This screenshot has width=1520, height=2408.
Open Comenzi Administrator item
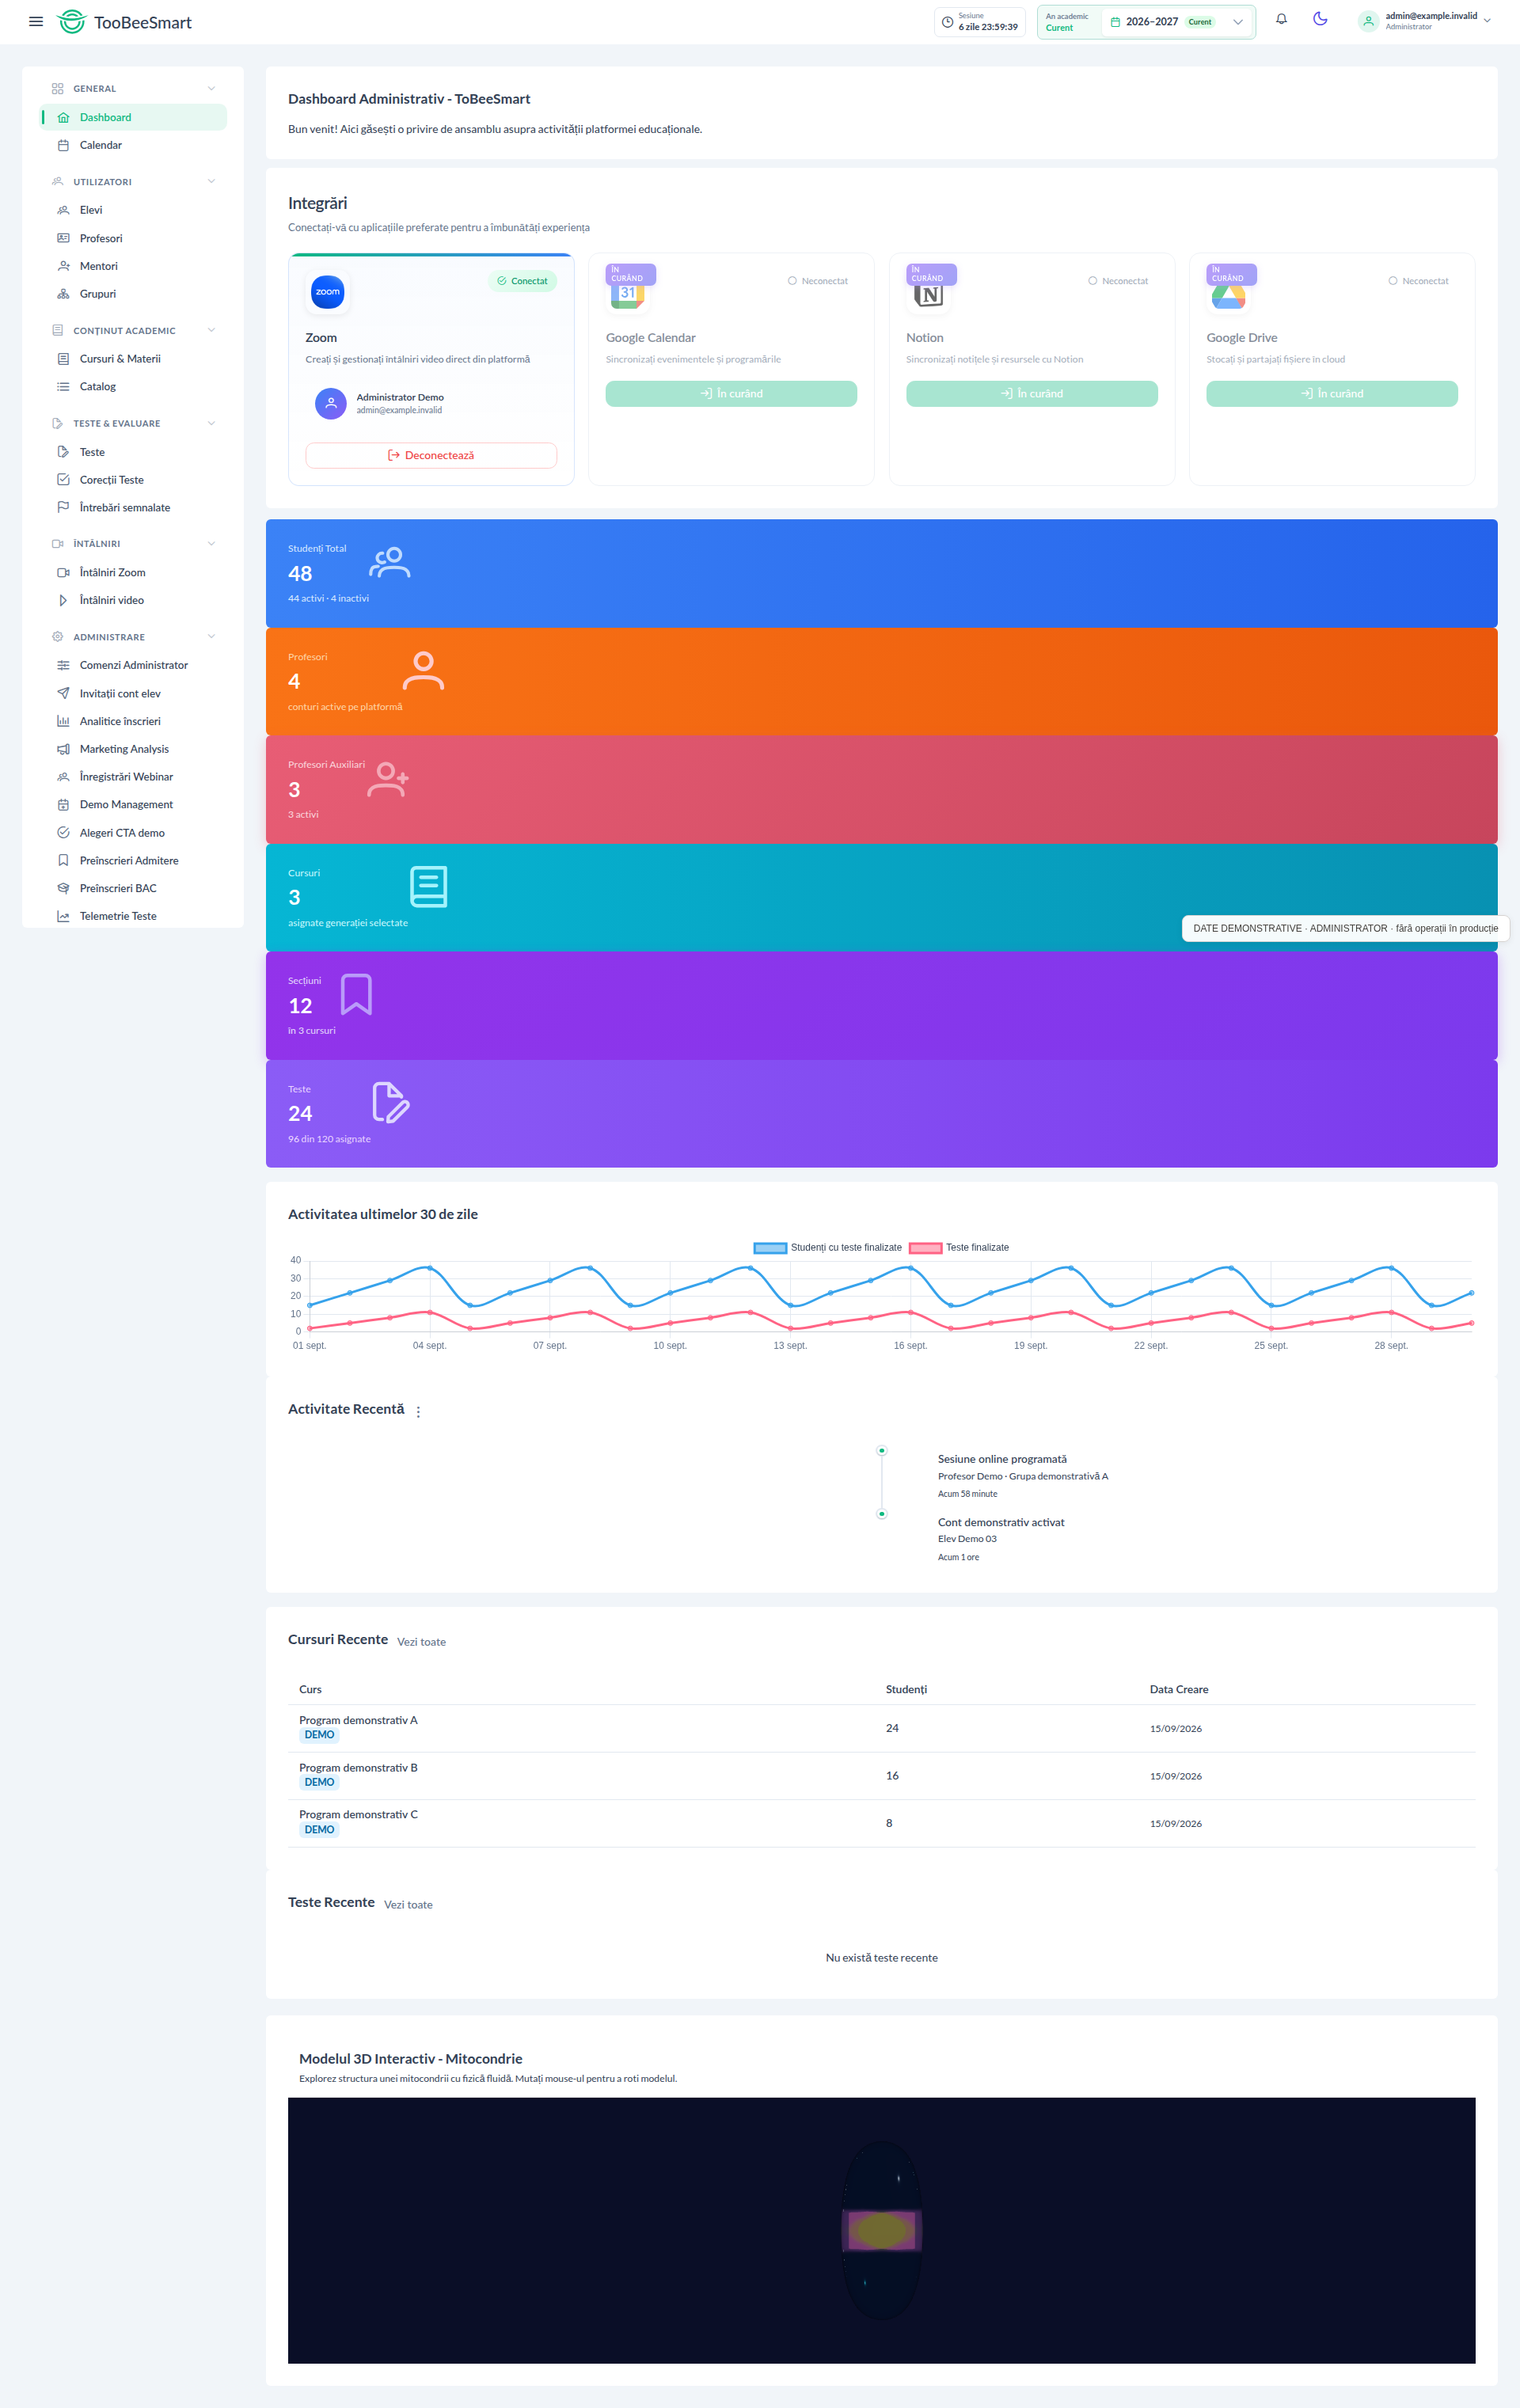tap(133, 665)
